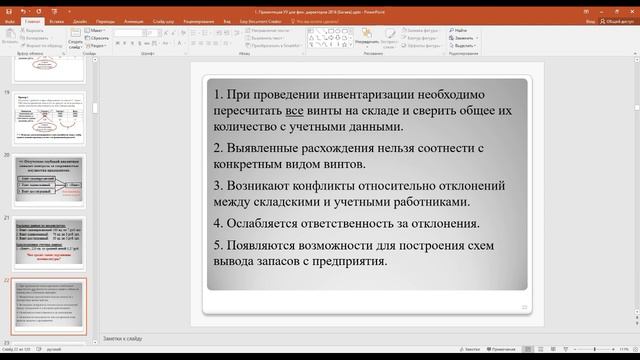Toggle strikethrough formatting
Viewport: 640px width, 360px height.
147,43
